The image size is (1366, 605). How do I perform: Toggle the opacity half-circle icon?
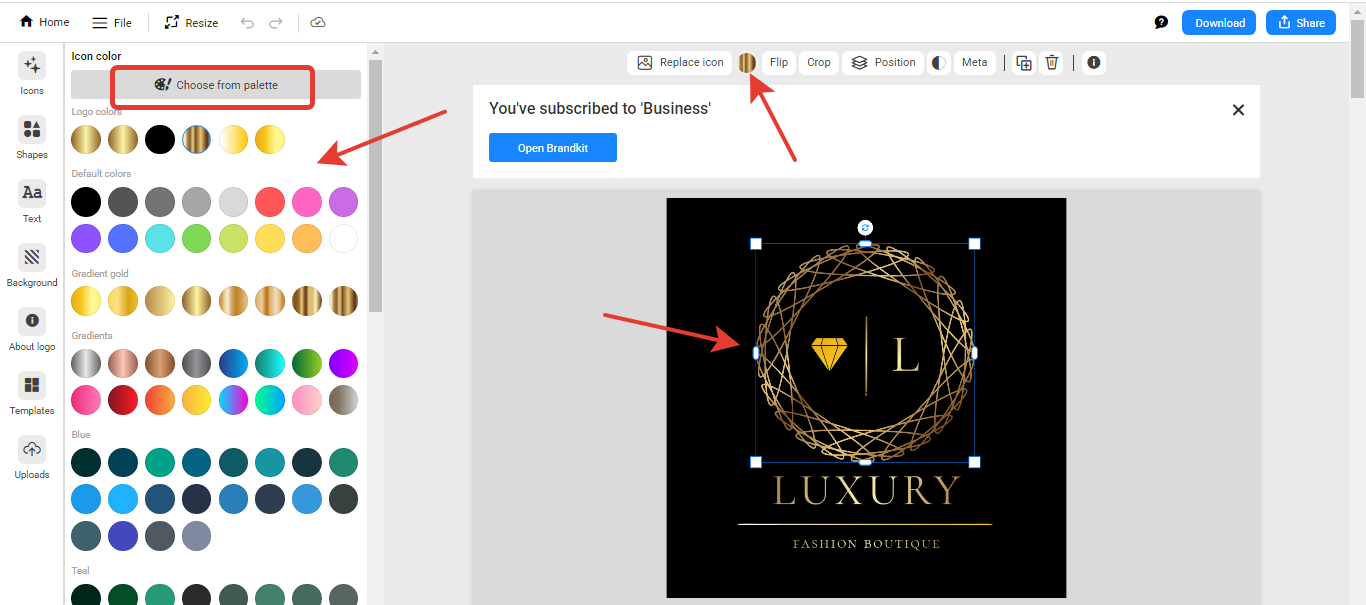938,63
